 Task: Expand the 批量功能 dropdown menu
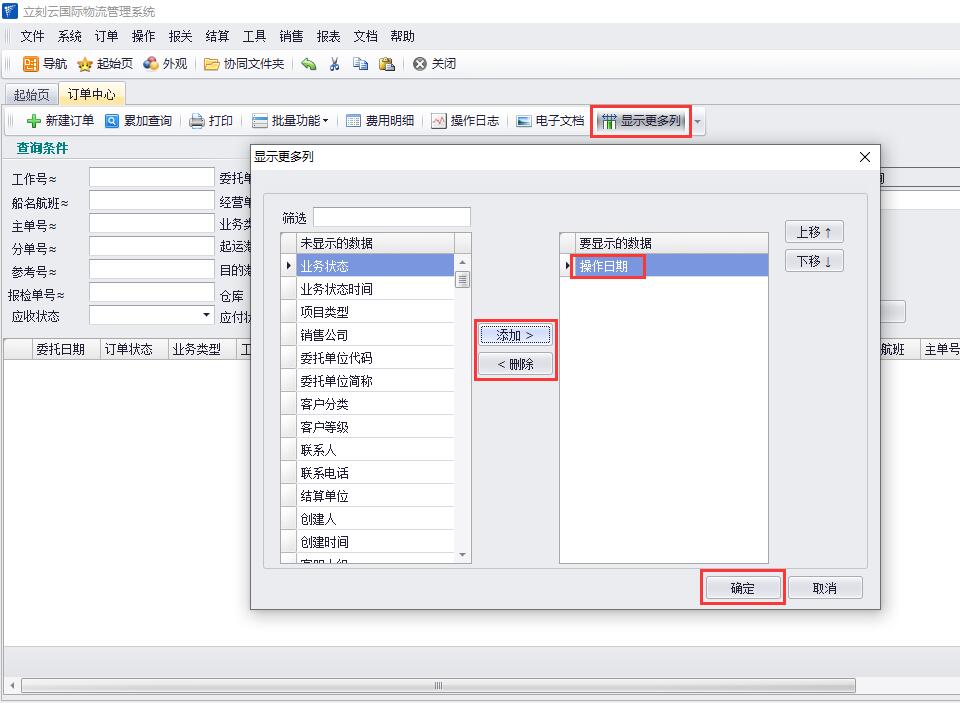290,121
